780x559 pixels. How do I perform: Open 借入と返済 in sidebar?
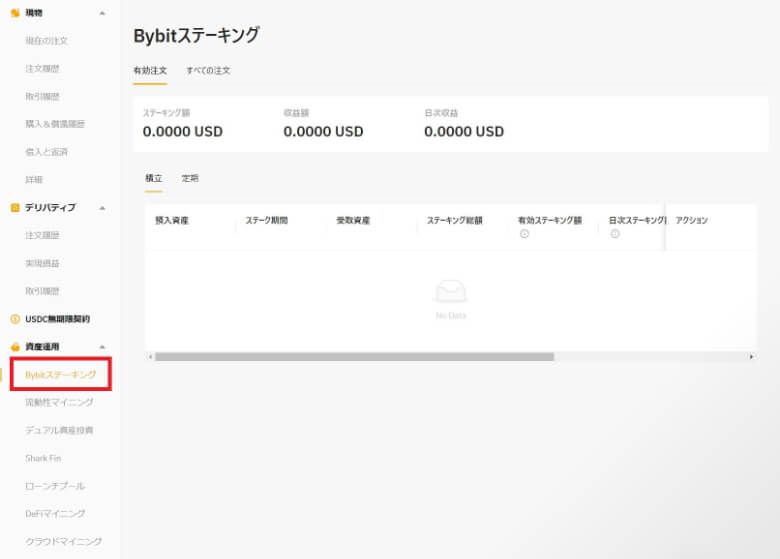[46, 152]
